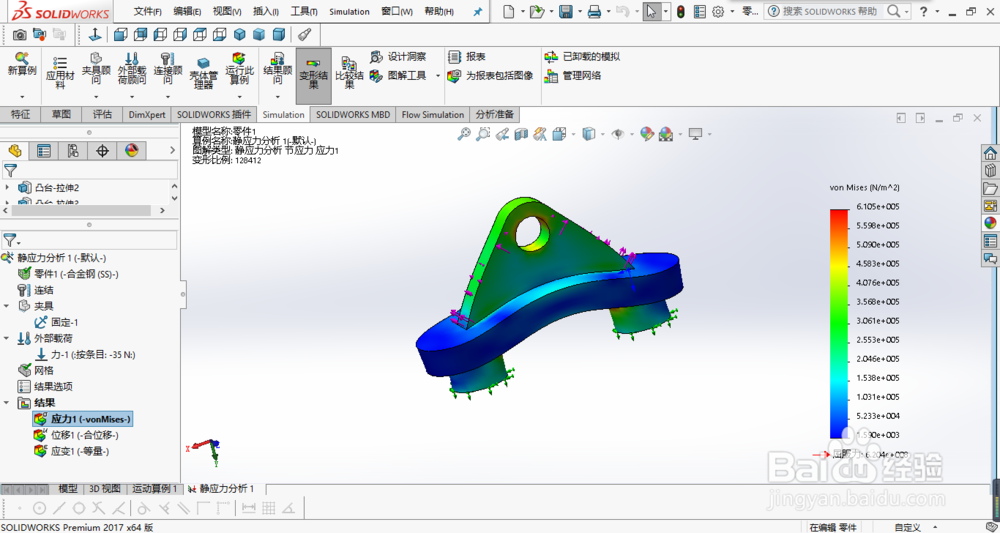This screenshot has width=1000, height=533.
Task: Open the Fixtures Advisor (夹具顾问) tool
Action: point(96,68)
